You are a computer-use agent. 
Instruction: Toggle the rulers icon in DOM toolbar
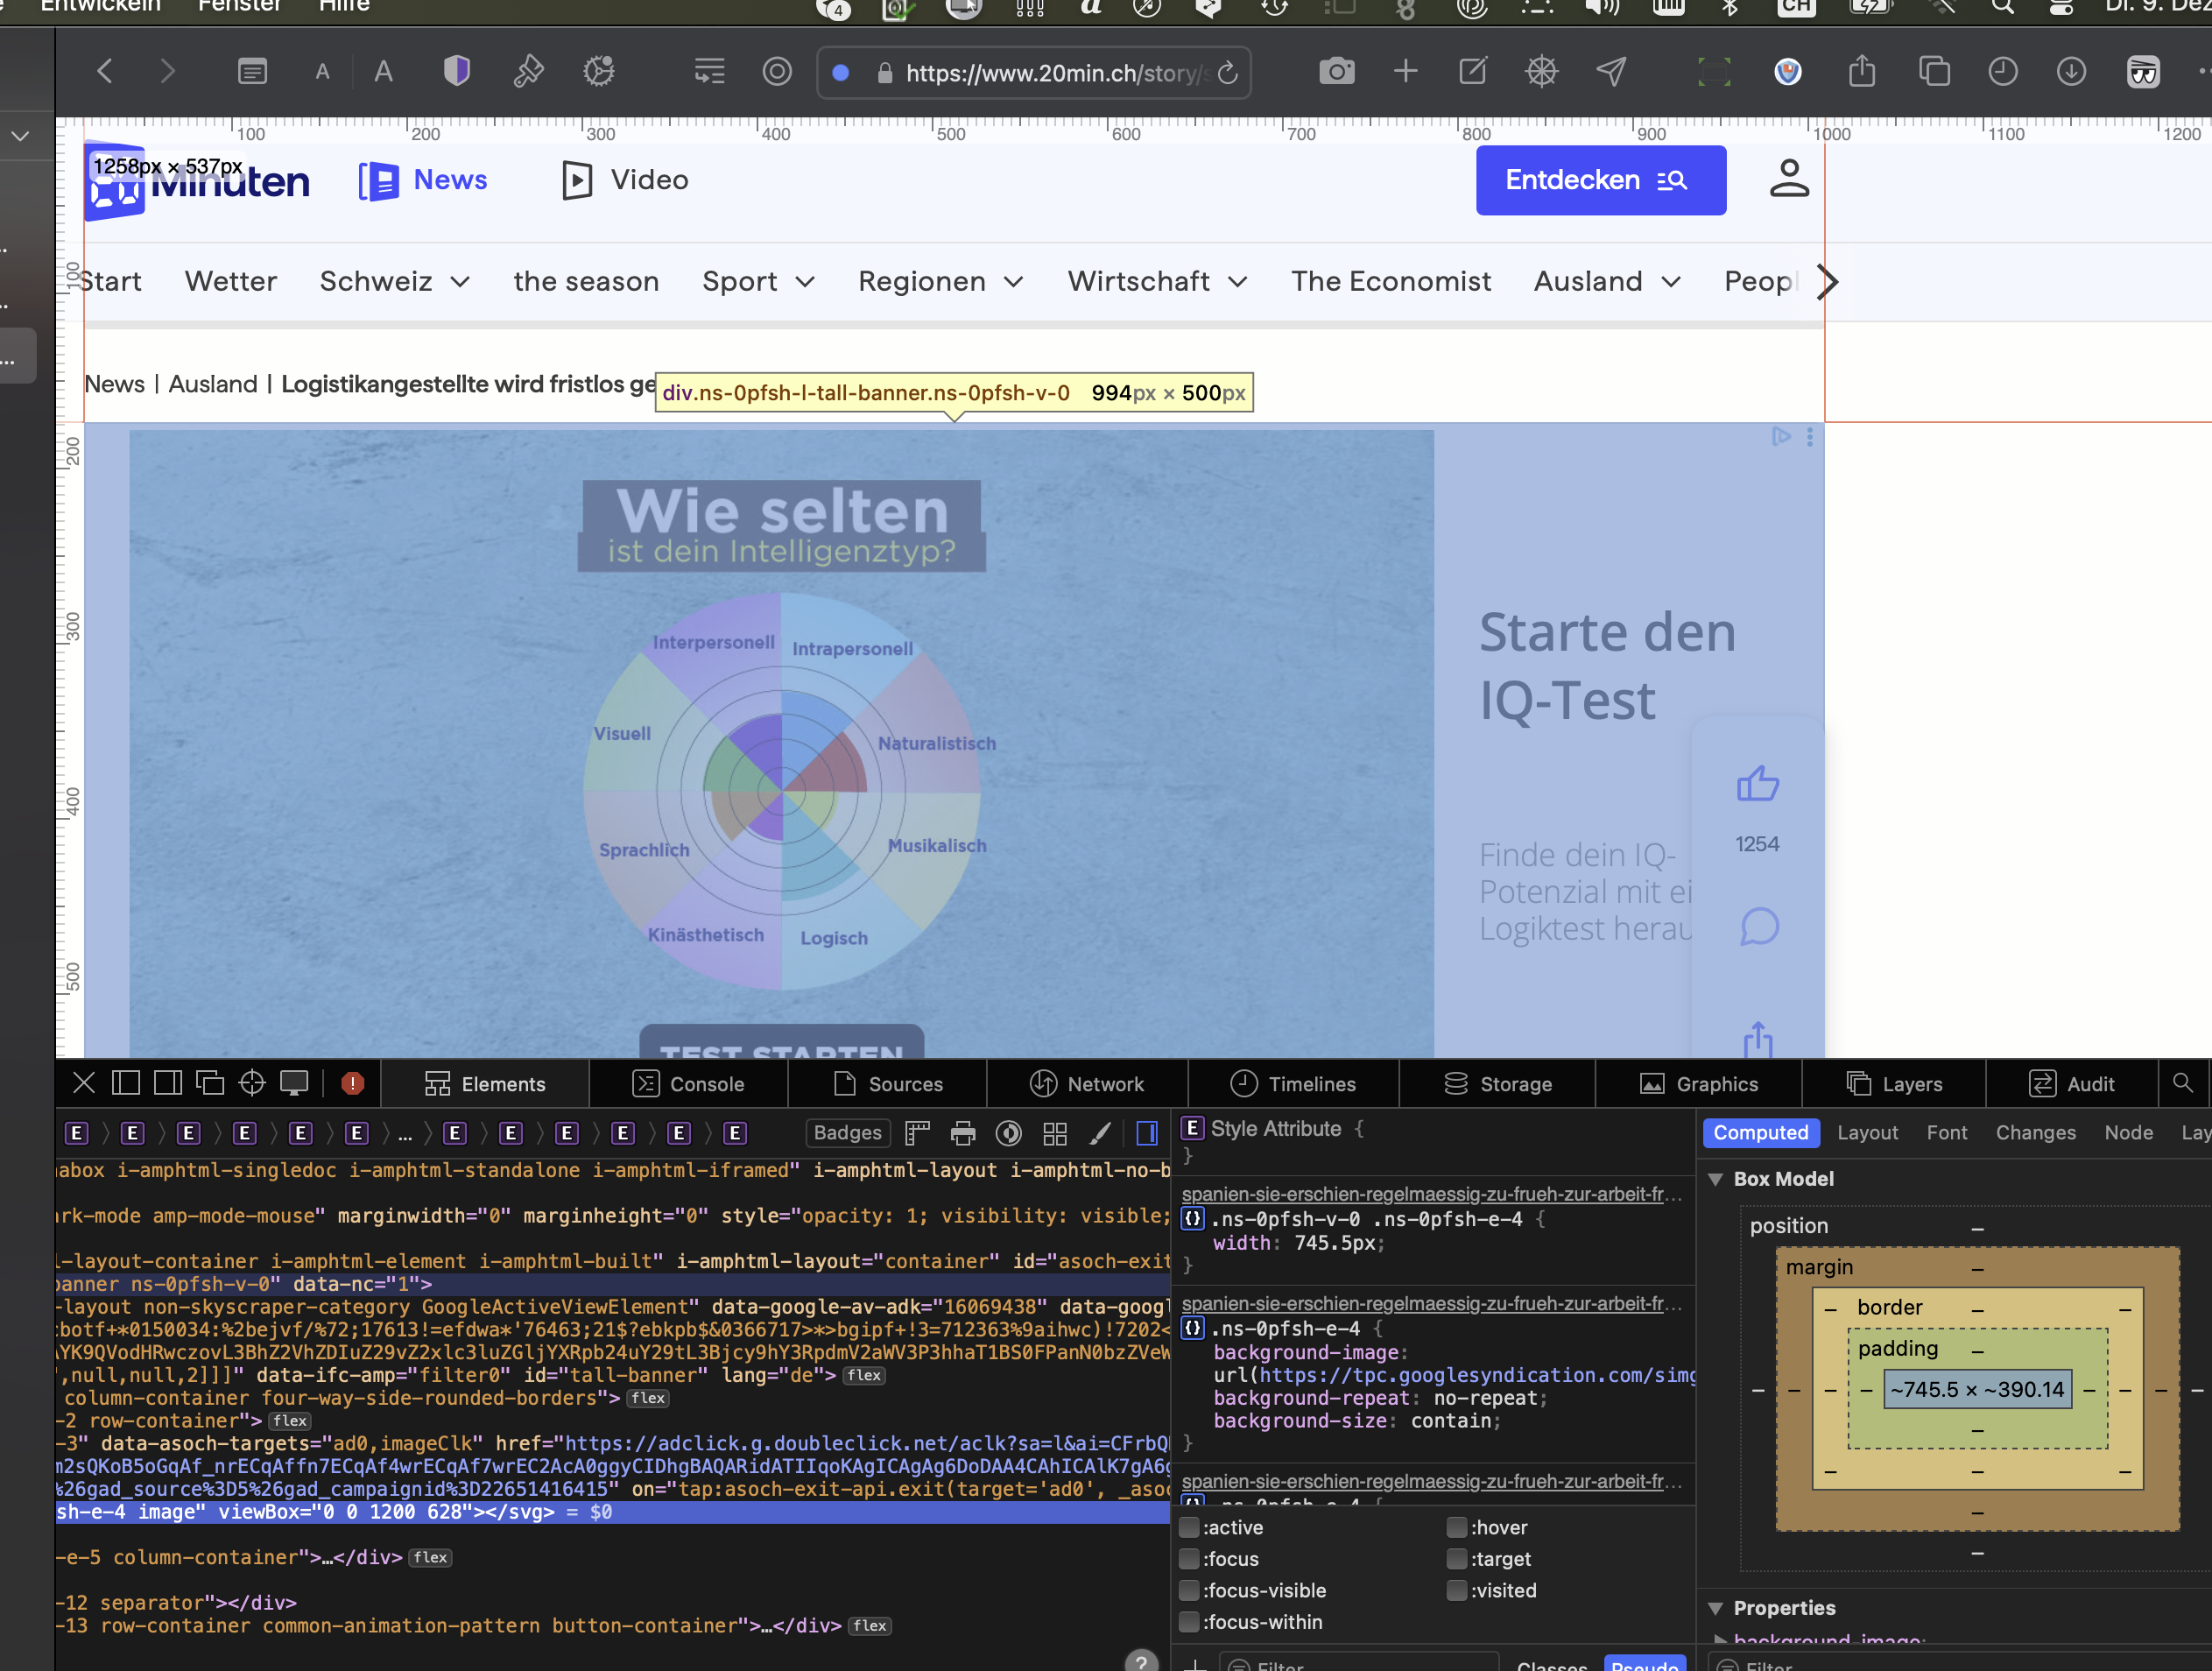click(917, 1133)
